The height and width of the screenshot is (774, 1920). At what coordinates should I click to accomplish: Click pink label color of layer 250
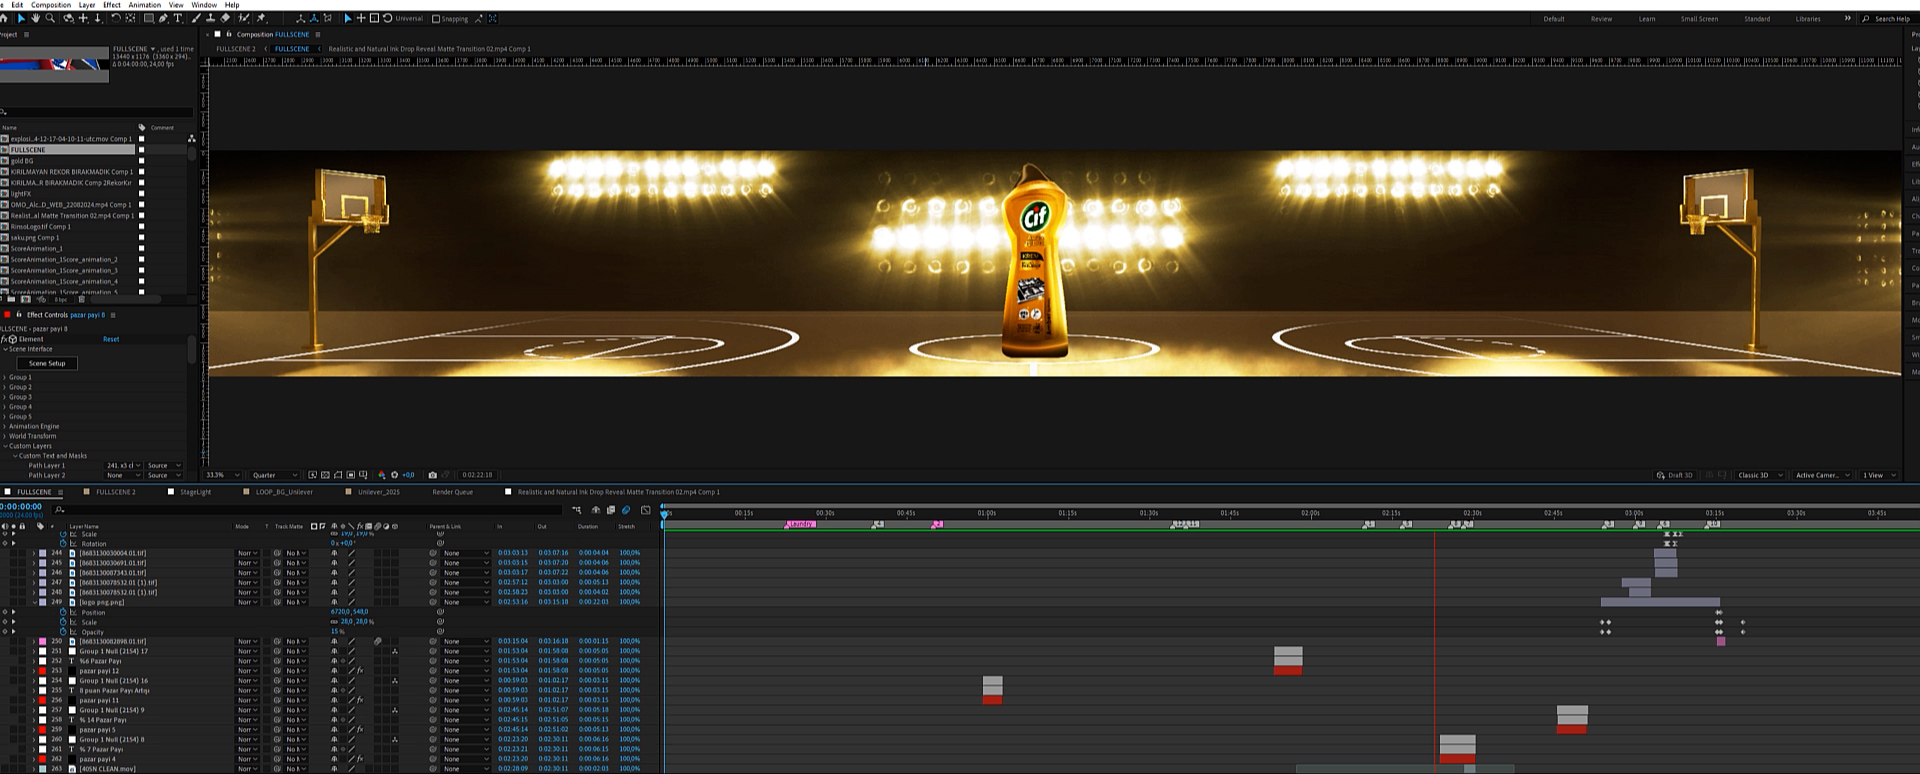42,641
